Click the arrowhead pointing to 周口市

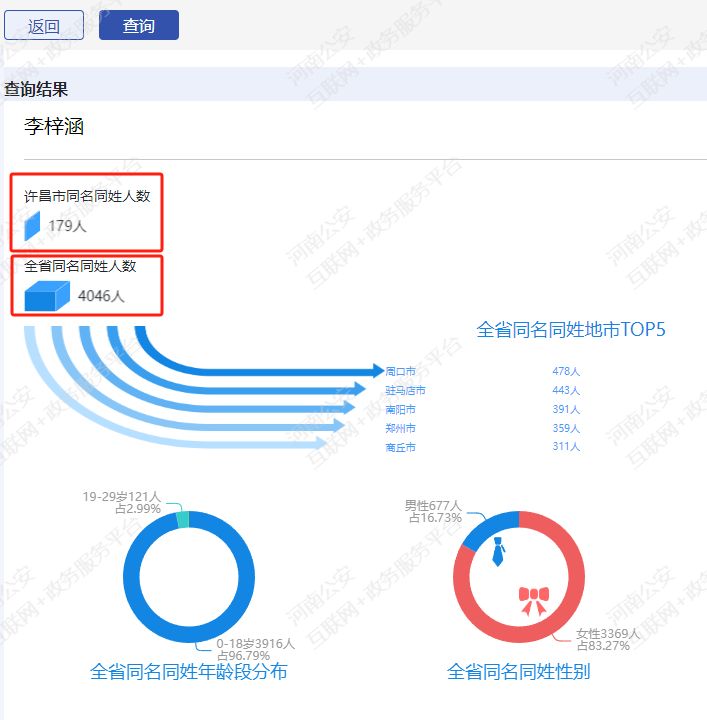tap(377, 371)
